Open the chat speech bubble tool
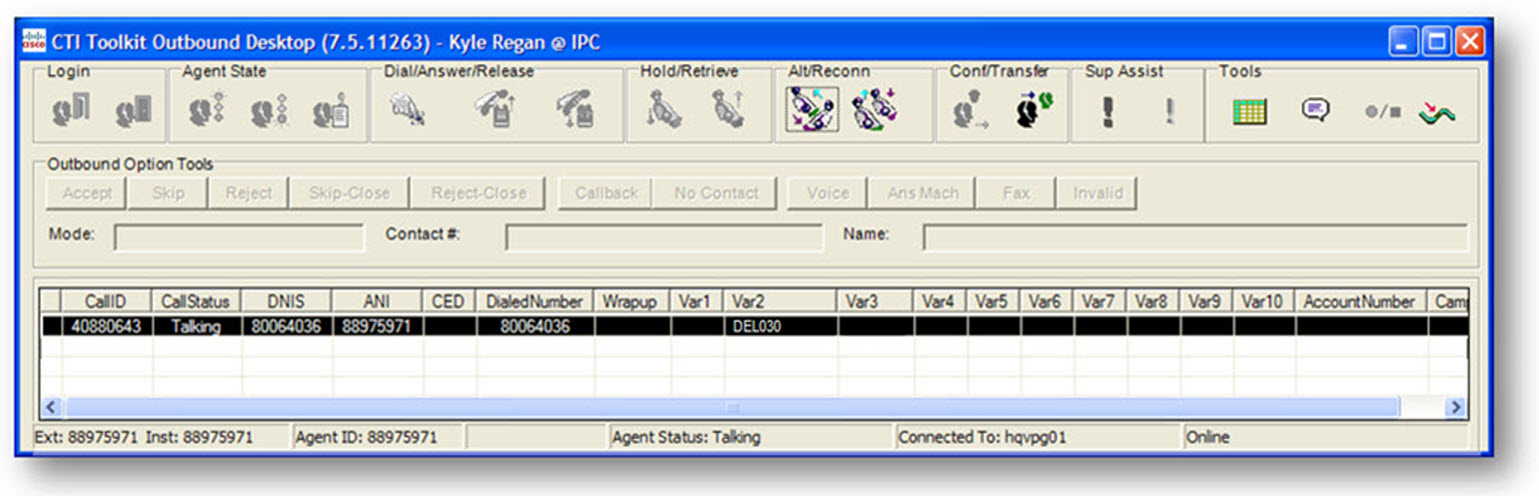The height and width of the screenshot is (496, 1539). point(1314,110)
